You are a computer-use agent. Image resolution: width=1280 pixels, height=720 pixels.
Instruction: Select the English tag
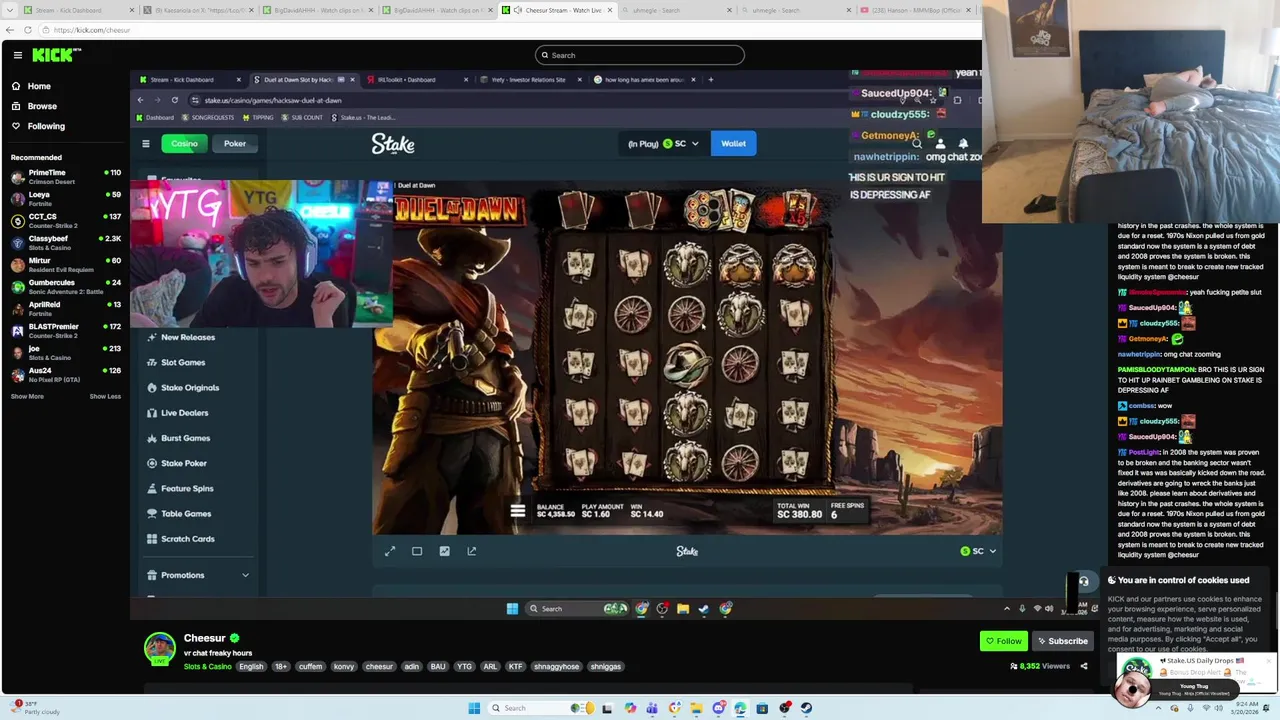point(251,666)
